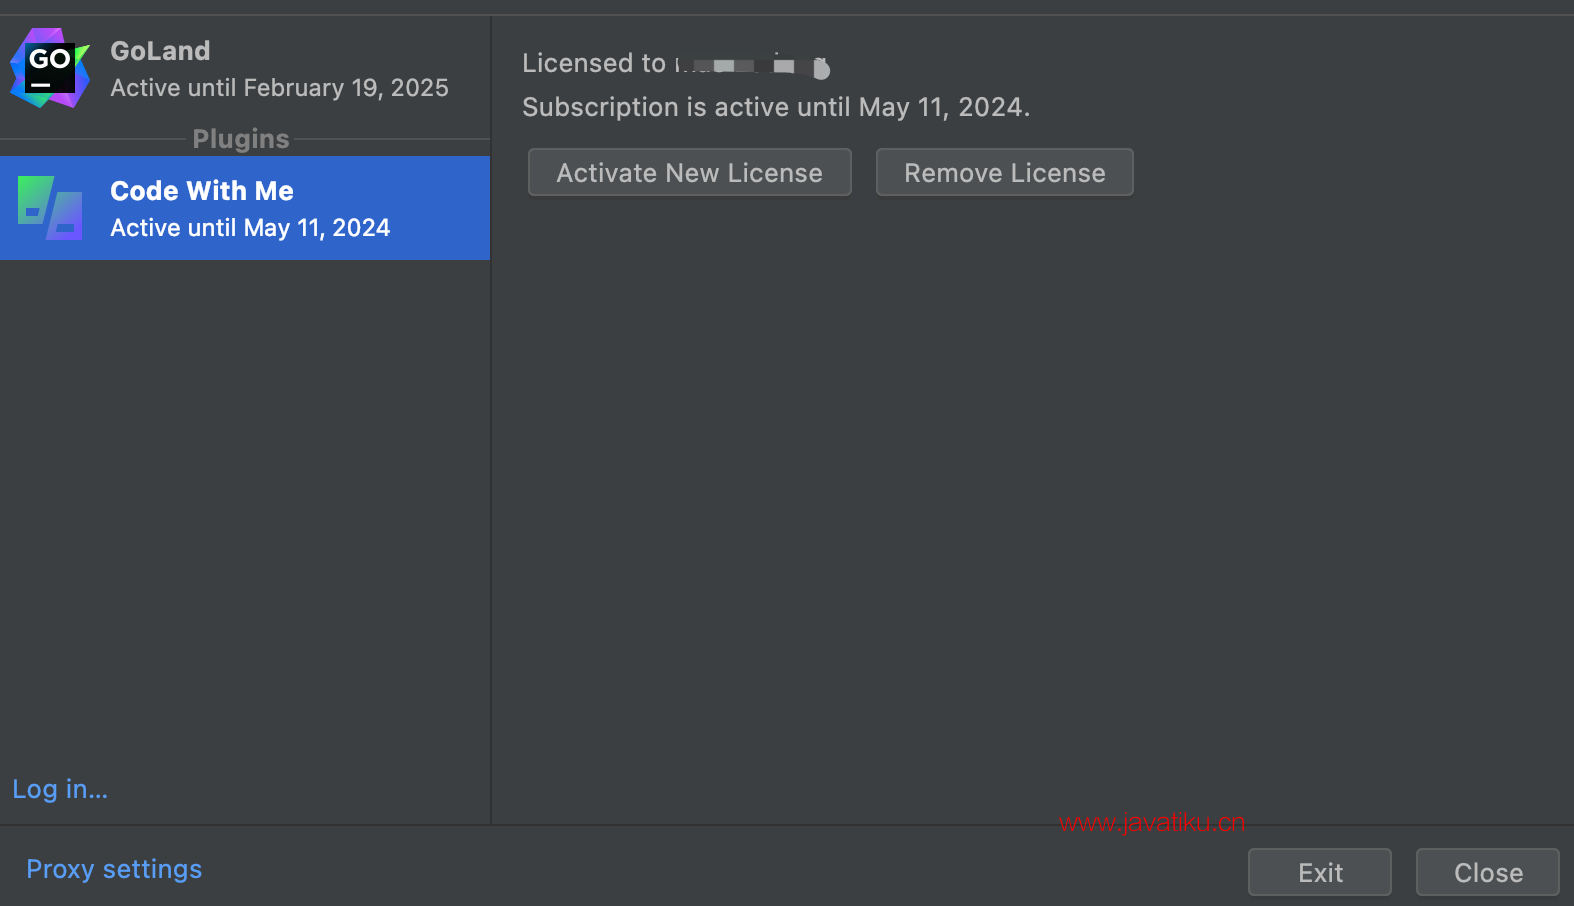Image resolution: width=1574 pixels, height=906 pixels.
Task: Click the 'Licensed to' label
Action: click(594, 63)
